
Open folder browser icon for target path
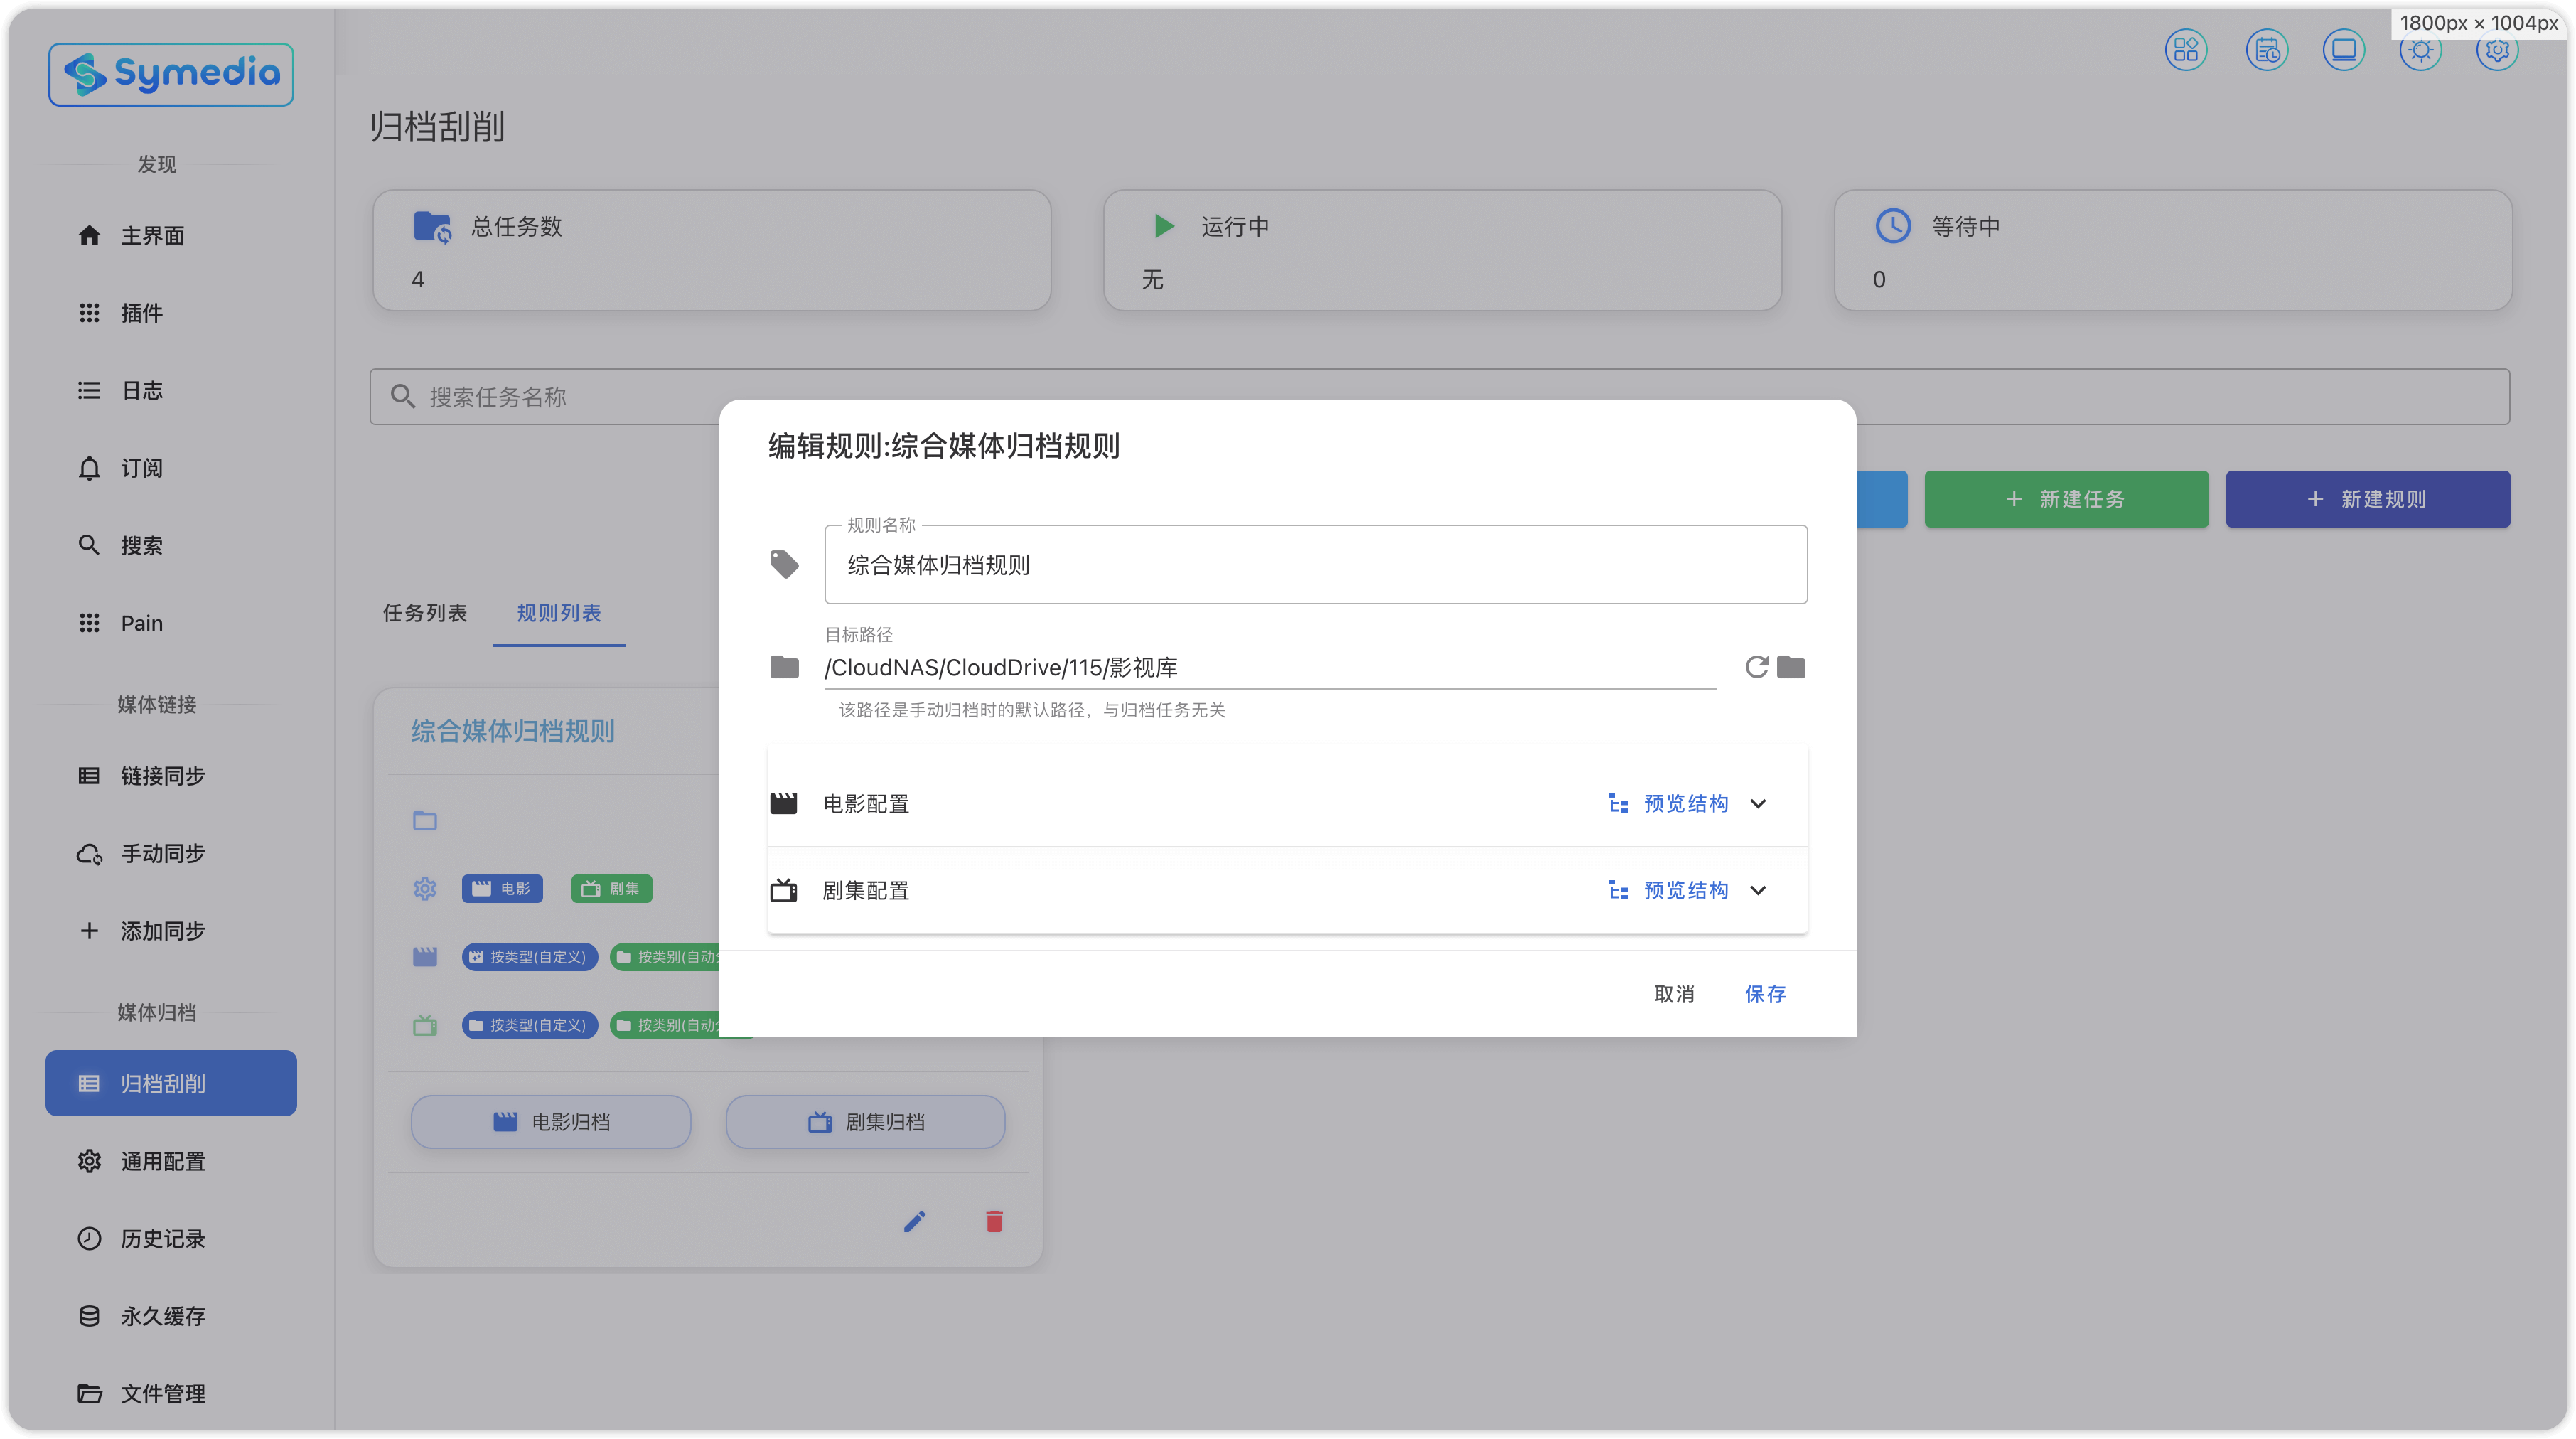pyautogui.click(x=1791, y=667)
